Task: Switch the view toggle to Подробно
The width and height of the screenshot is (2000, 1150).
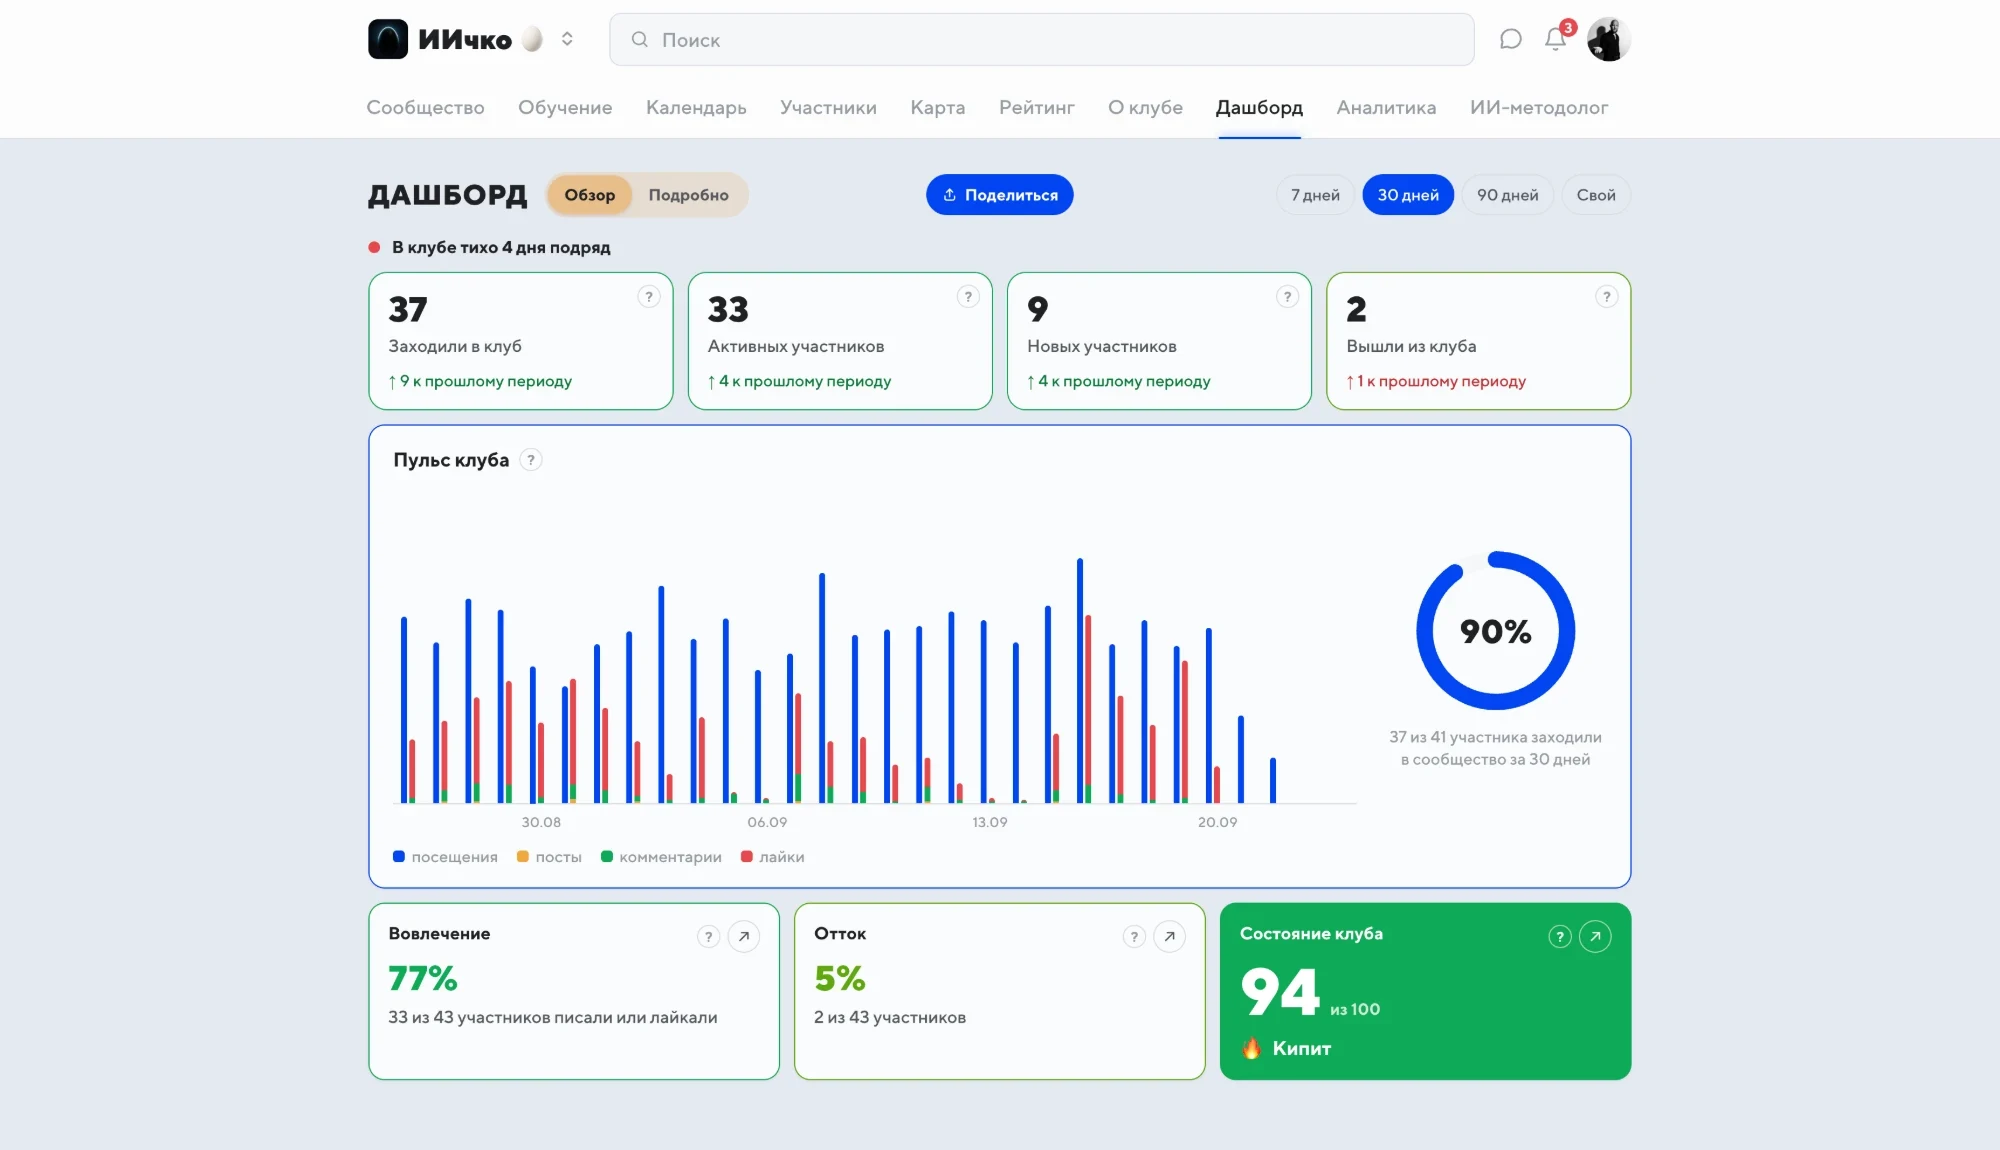Action: [688, 195]
